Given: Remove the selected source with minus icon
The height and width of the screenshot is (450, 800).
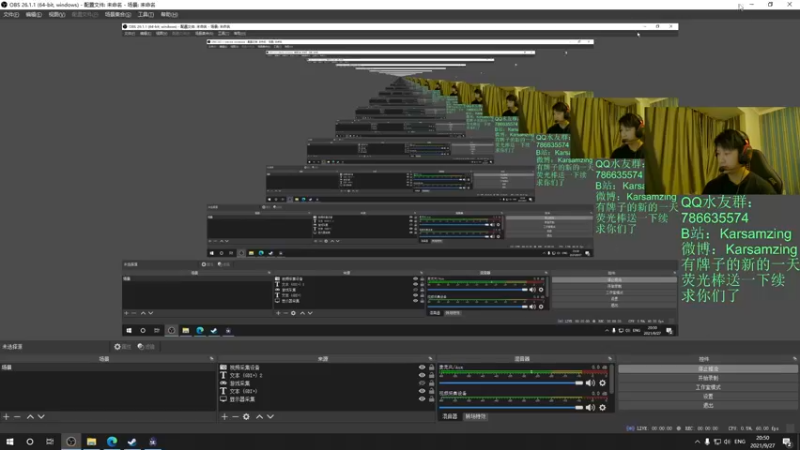Looking at the screenshot, I should coord(235,417).
